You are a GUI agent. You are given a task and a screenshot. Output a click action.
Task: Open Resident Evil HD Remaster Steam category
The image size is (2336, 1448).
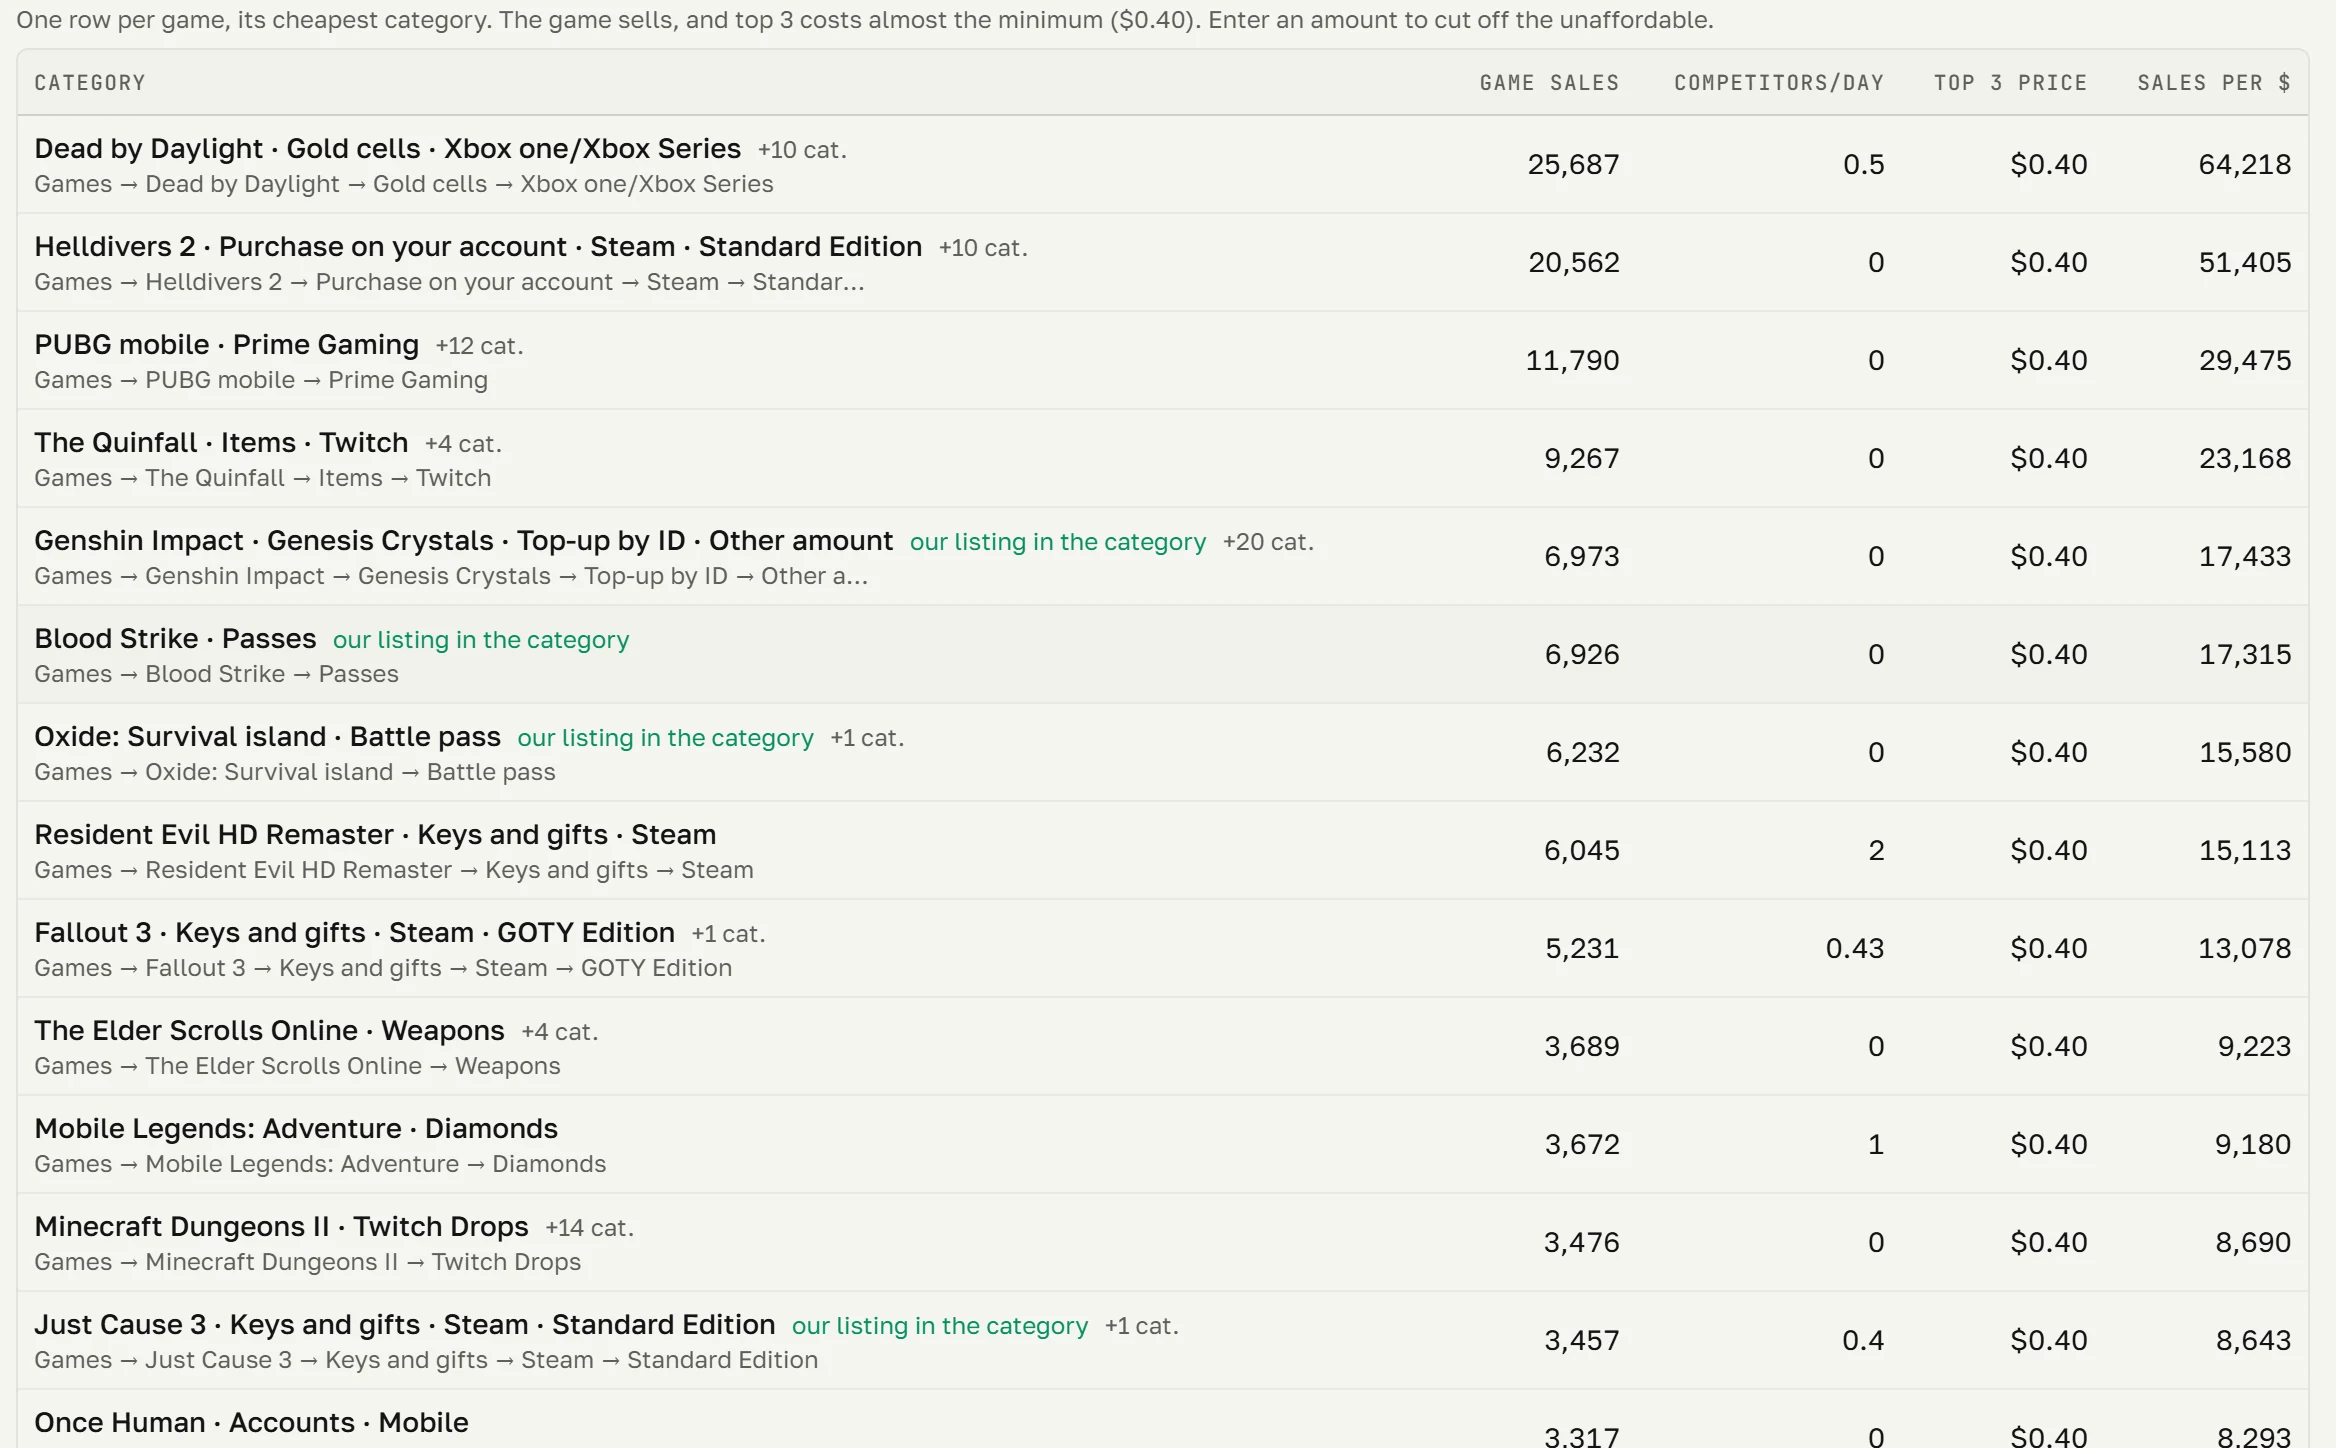point(375,834)
